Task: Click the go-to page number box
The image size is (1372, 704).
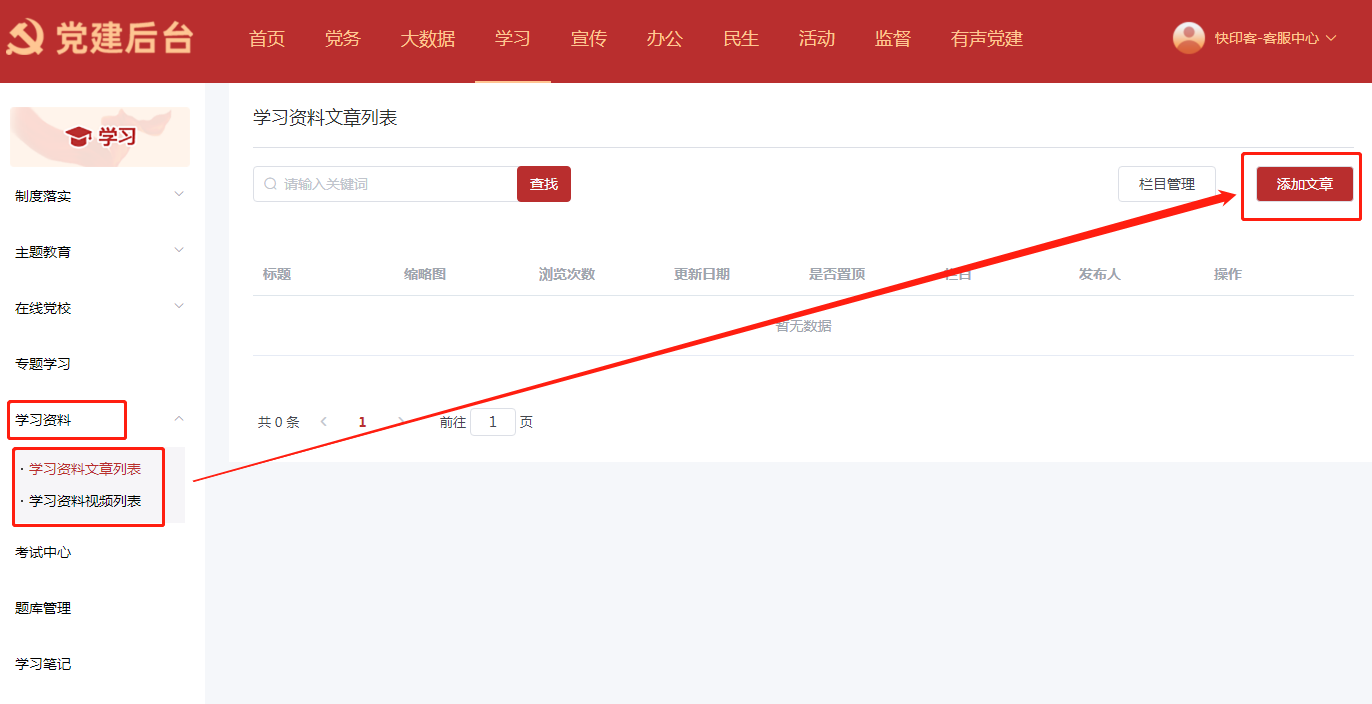Action: [492, 422]
